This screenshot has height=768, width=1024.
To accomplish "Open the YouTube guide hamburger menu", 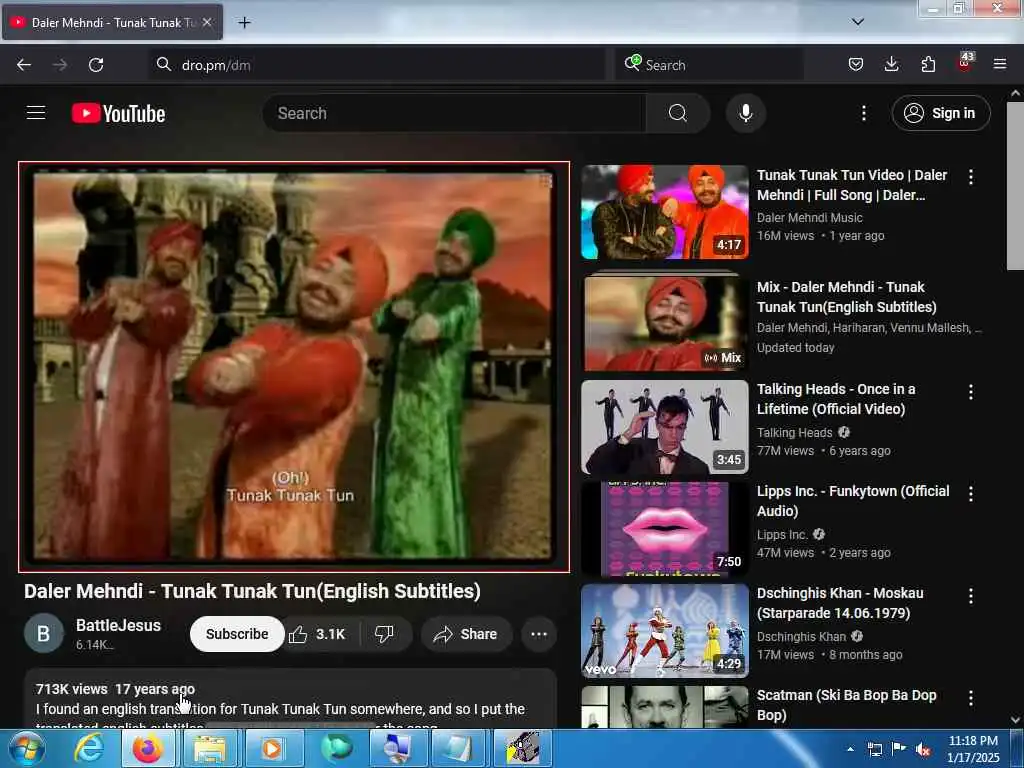I will point(36,113).
